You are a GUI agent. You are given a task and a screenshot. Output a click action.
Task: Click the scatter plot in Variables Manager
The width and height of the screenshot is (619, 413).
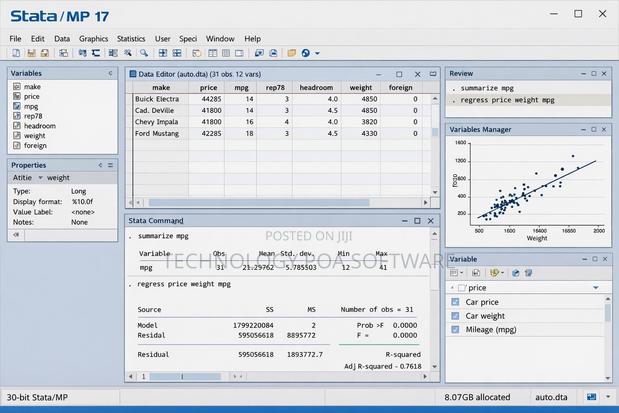point(531,189)
